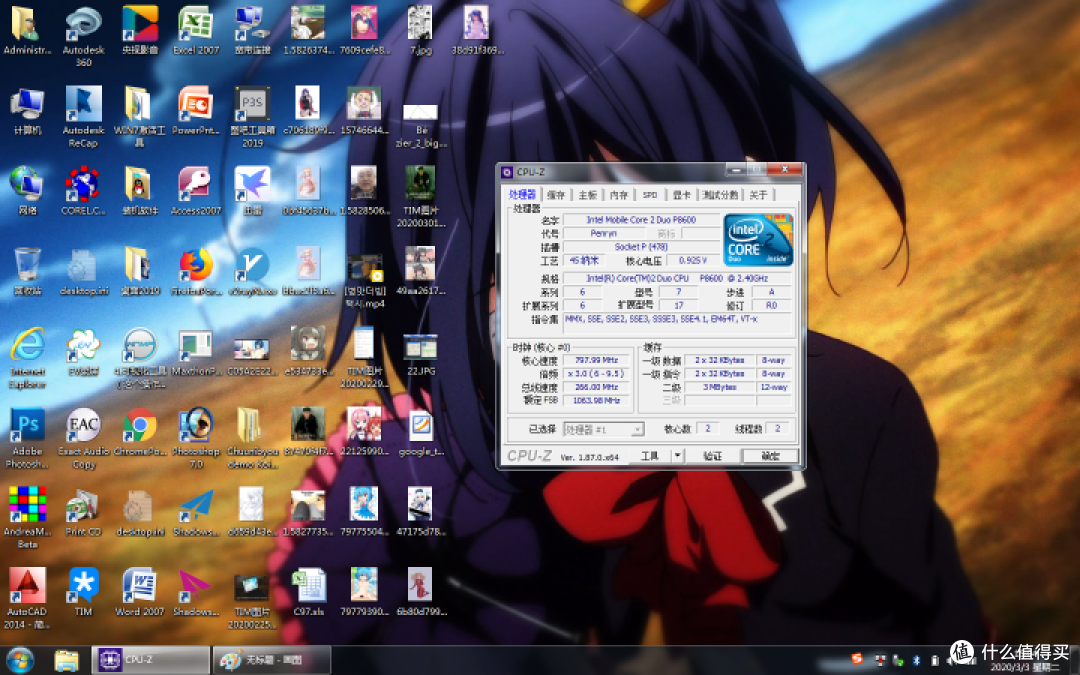Open the AutoCAD 2014 desktop icon
Viewport: 1080px width, 675px height.
pyautogui.click(x=28, y=598)
